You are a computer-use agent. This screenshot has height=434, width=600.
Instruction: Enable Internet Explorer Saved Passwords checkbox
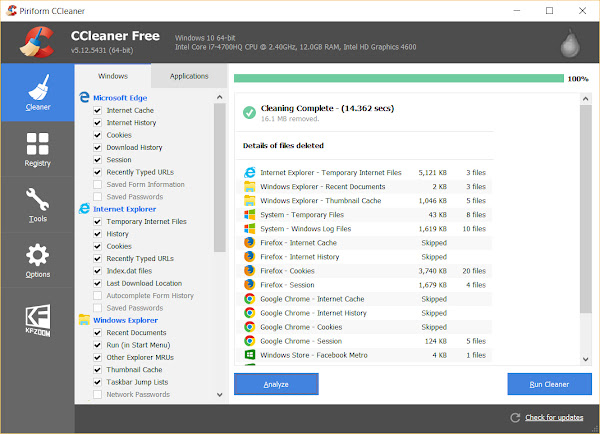[98, 308]
